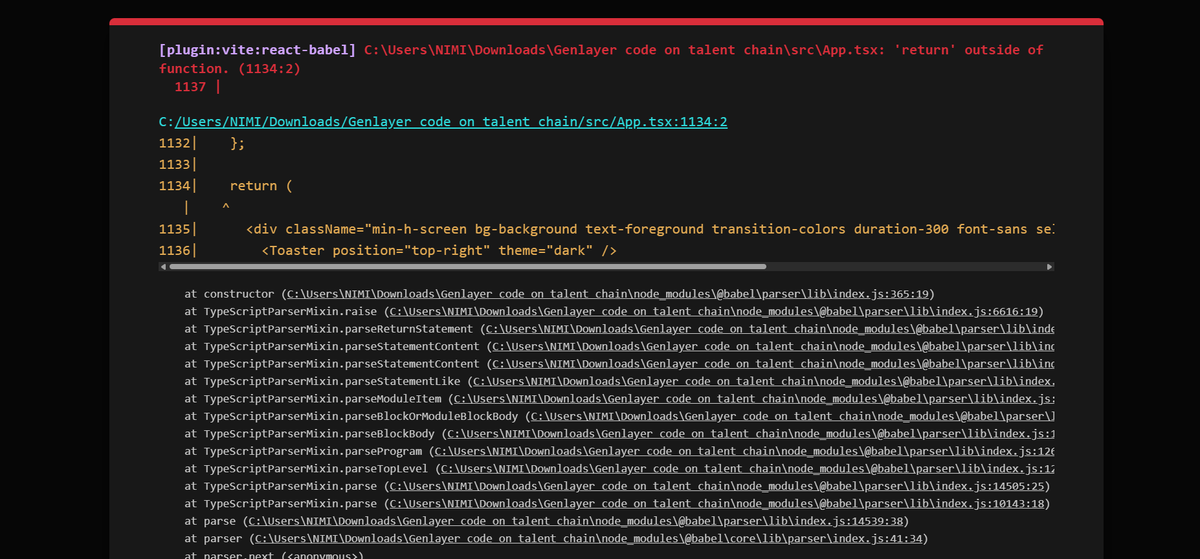Open the App.tsx:1134:2 file link

coord(451,122)
